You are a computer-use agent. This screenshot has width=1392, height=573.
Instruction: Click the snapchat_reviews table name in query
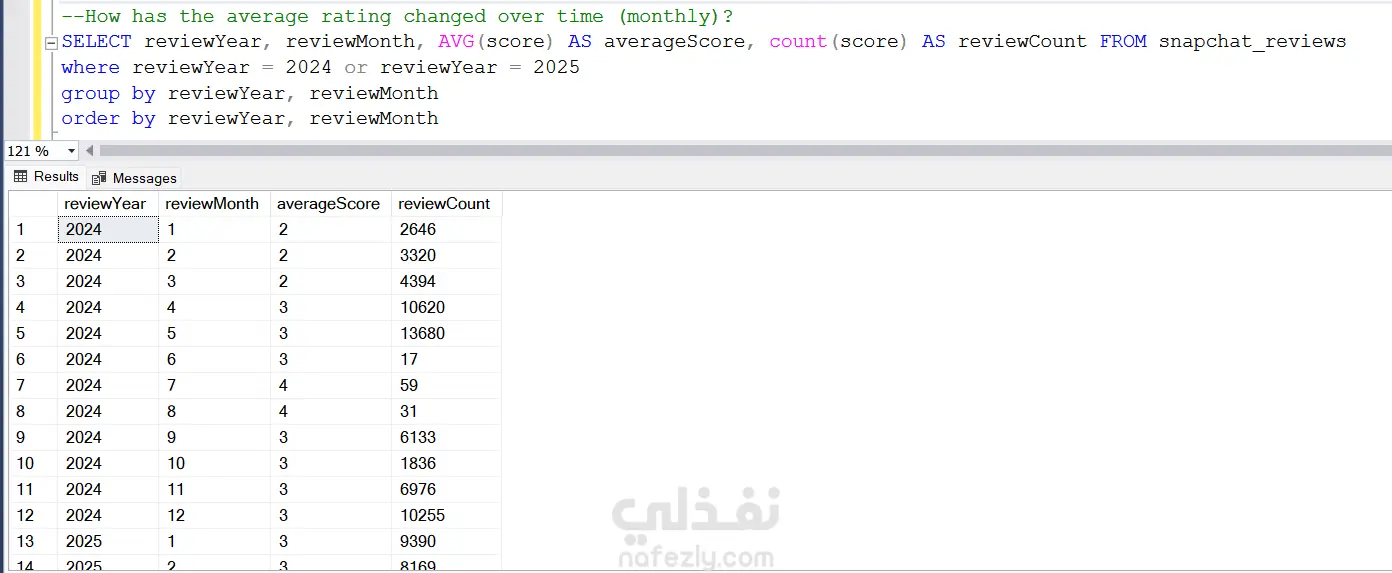point(1253,42)
